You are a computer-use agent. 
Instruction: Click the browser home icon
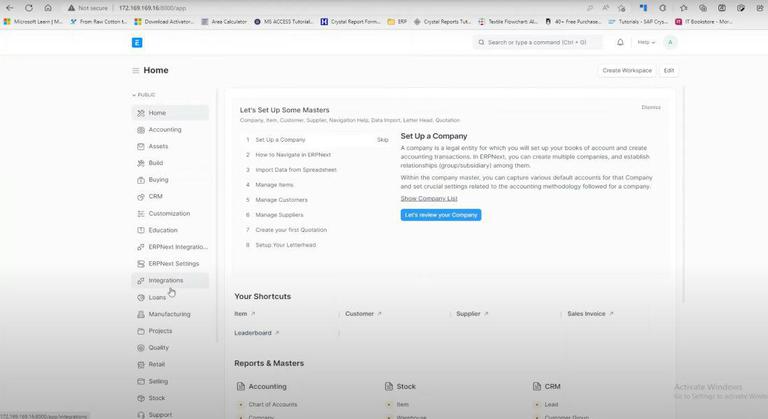48,8
